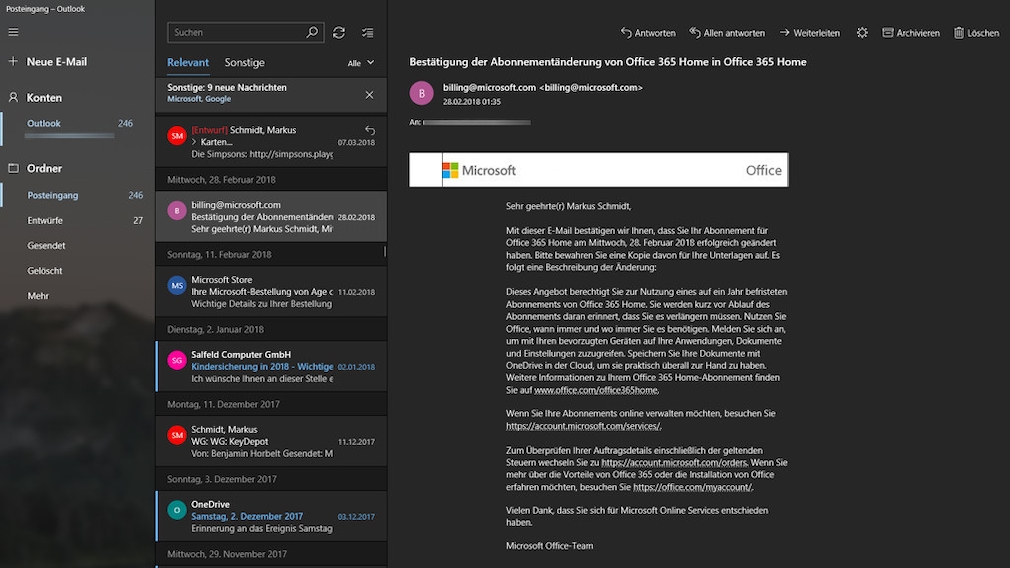Open the Gelöscht folder
1010x568 pixels.
pyautogui.click(x=77, y=270)
